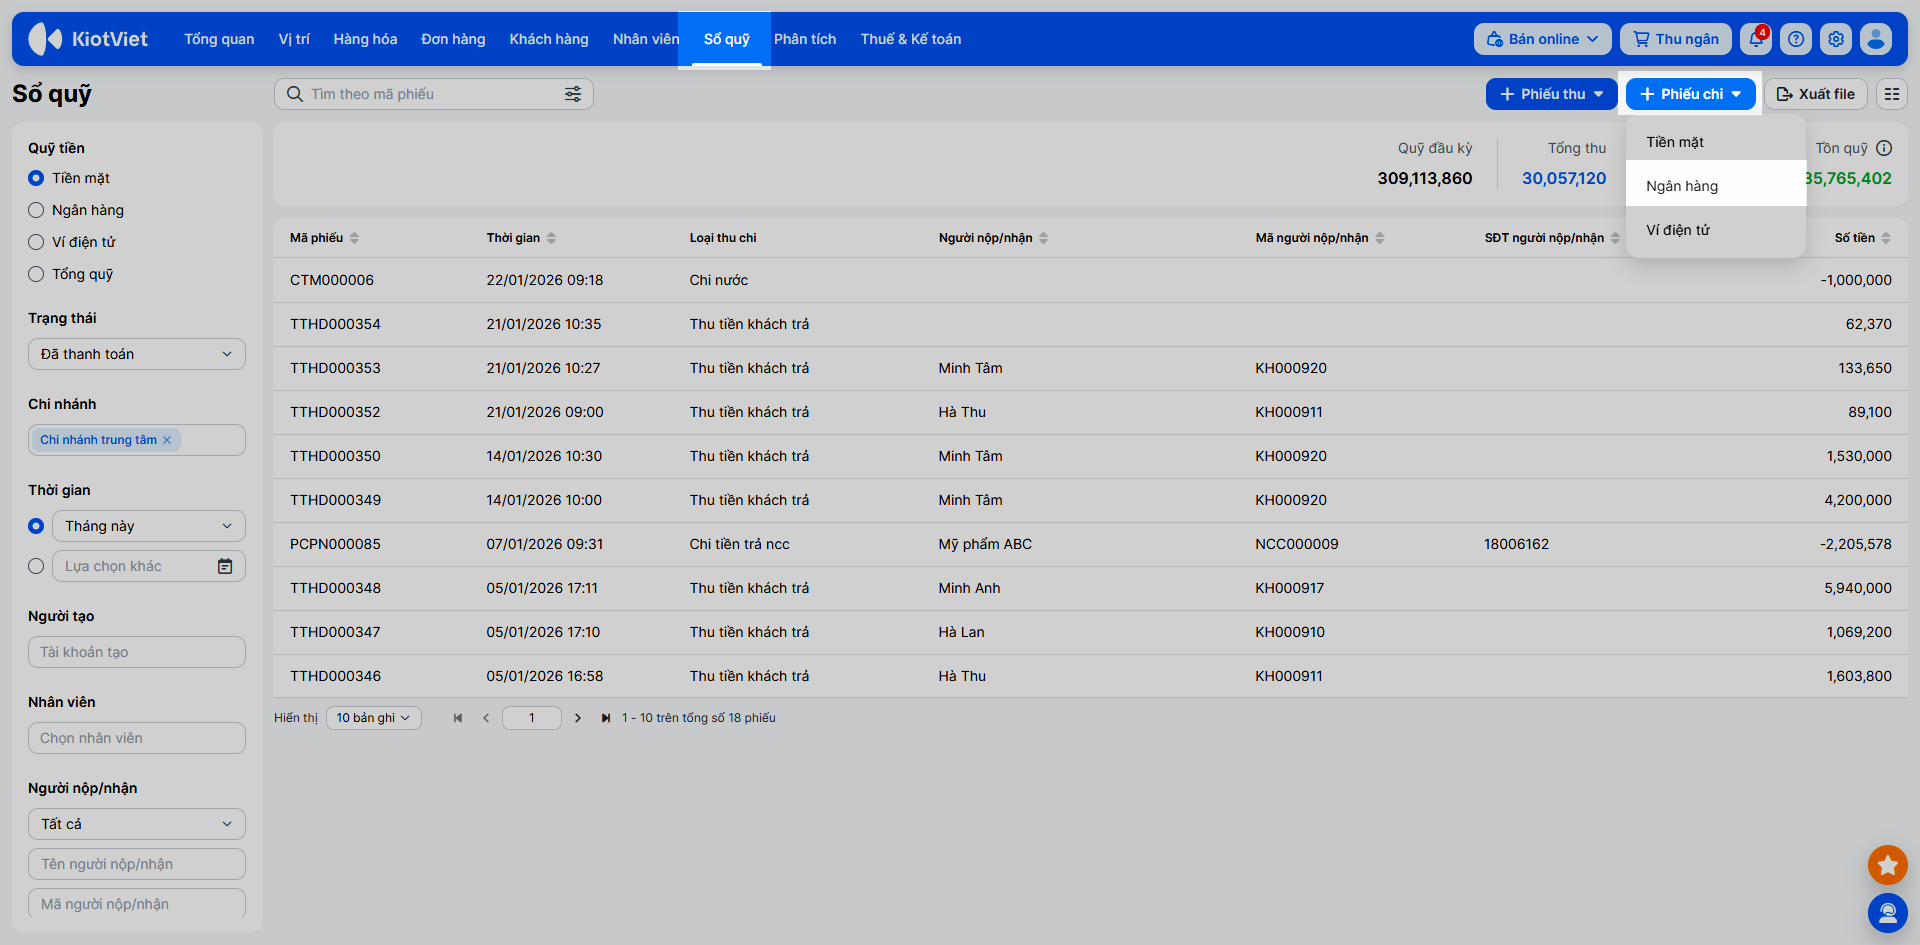The width and height of the screenshot is (1920, 945).
Task: Choose the Tổng quỹ radio option
Action: [36, 274]
